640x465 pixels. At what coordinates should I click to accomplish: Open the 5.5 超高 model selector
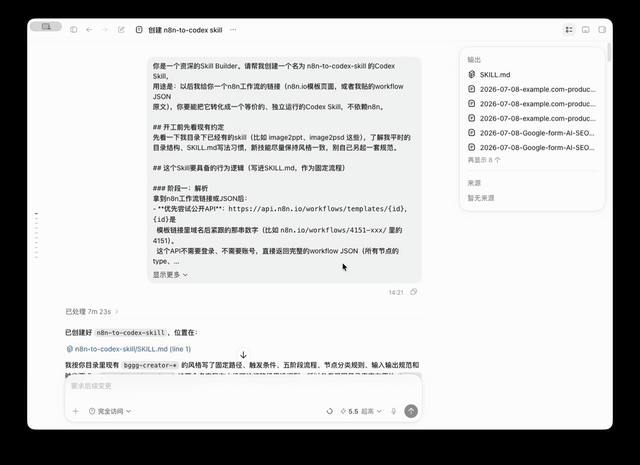(x=361, y=411)
